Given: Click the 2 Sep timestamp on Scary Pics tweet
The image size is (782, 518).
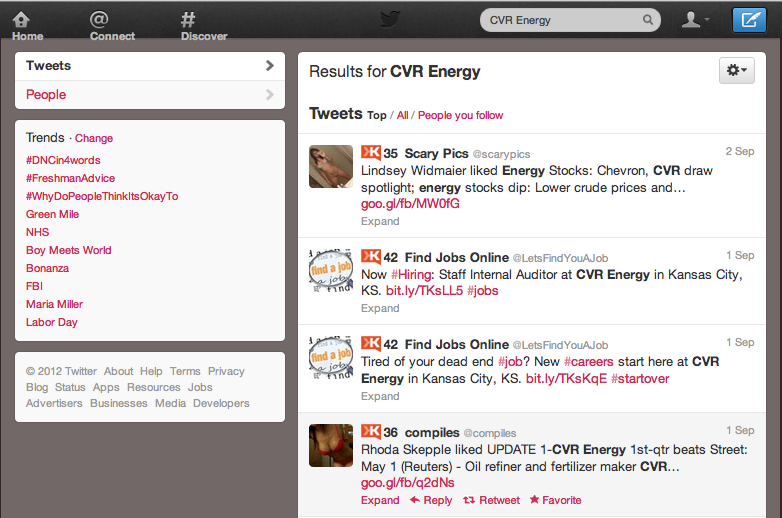Looking at the screenshot, I should (740, 152).
